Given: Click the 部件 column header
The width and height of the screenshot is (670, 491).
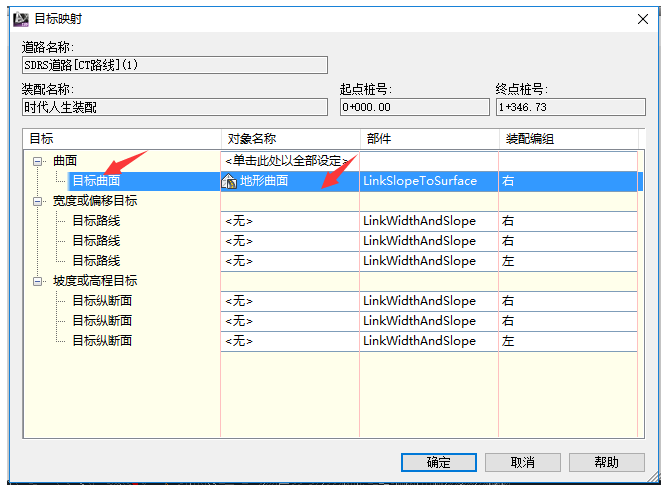Looking at the screenshot, I should pyautogui.click(x=429, y=139).
